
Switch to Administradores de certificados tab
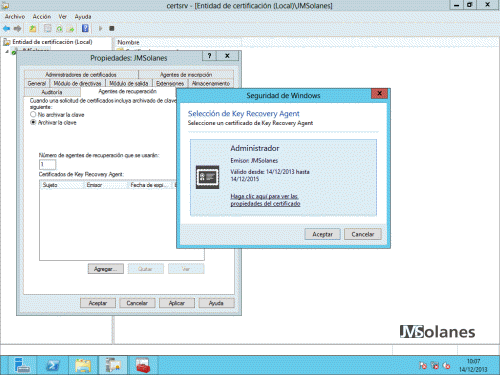(x=81, y=75)
